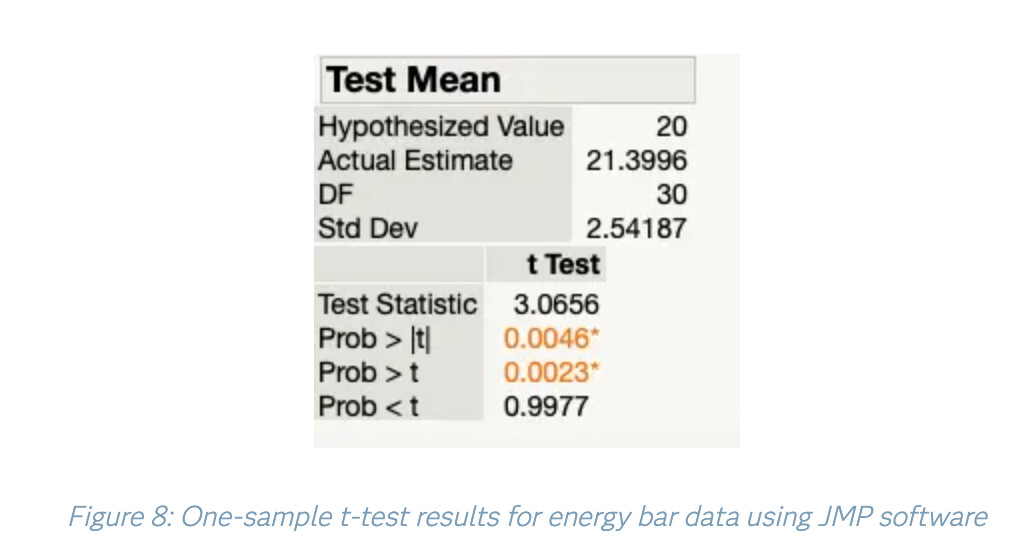Select the Test Statistic row label

pyautogui.click(x=398, y=304)
